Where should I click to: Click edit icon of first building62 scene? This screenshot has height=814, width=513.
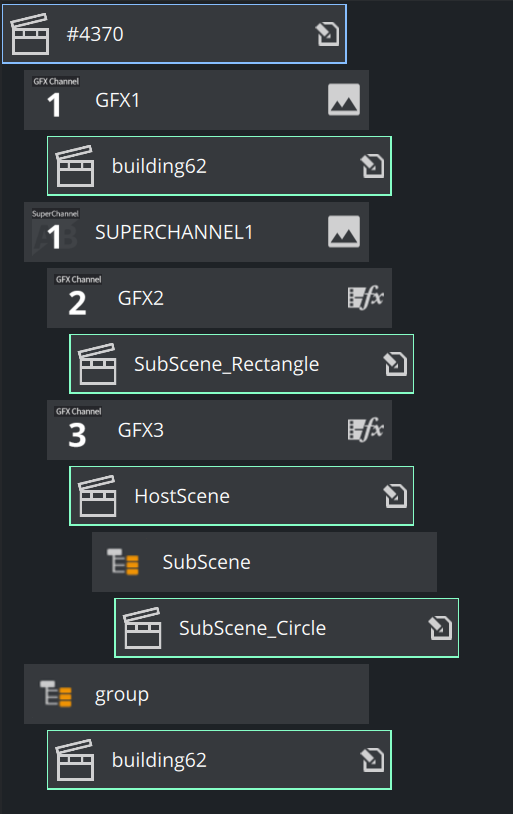(372, 166)
